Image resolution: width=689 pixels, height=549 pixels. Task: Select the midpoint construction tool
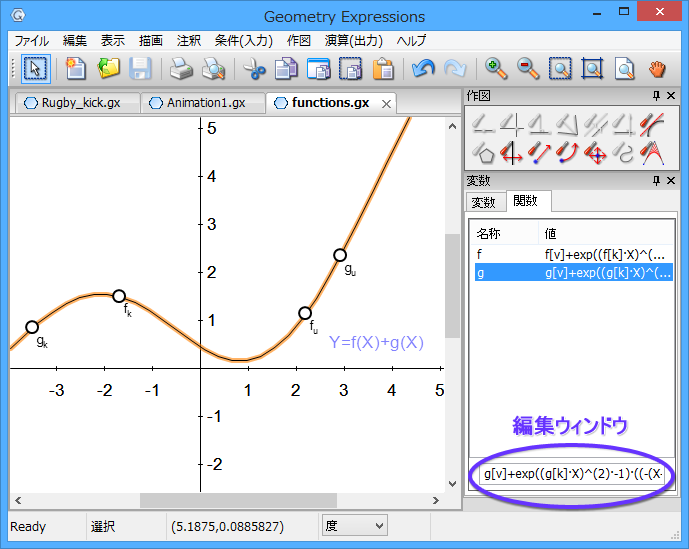click(x=483, y=124)
